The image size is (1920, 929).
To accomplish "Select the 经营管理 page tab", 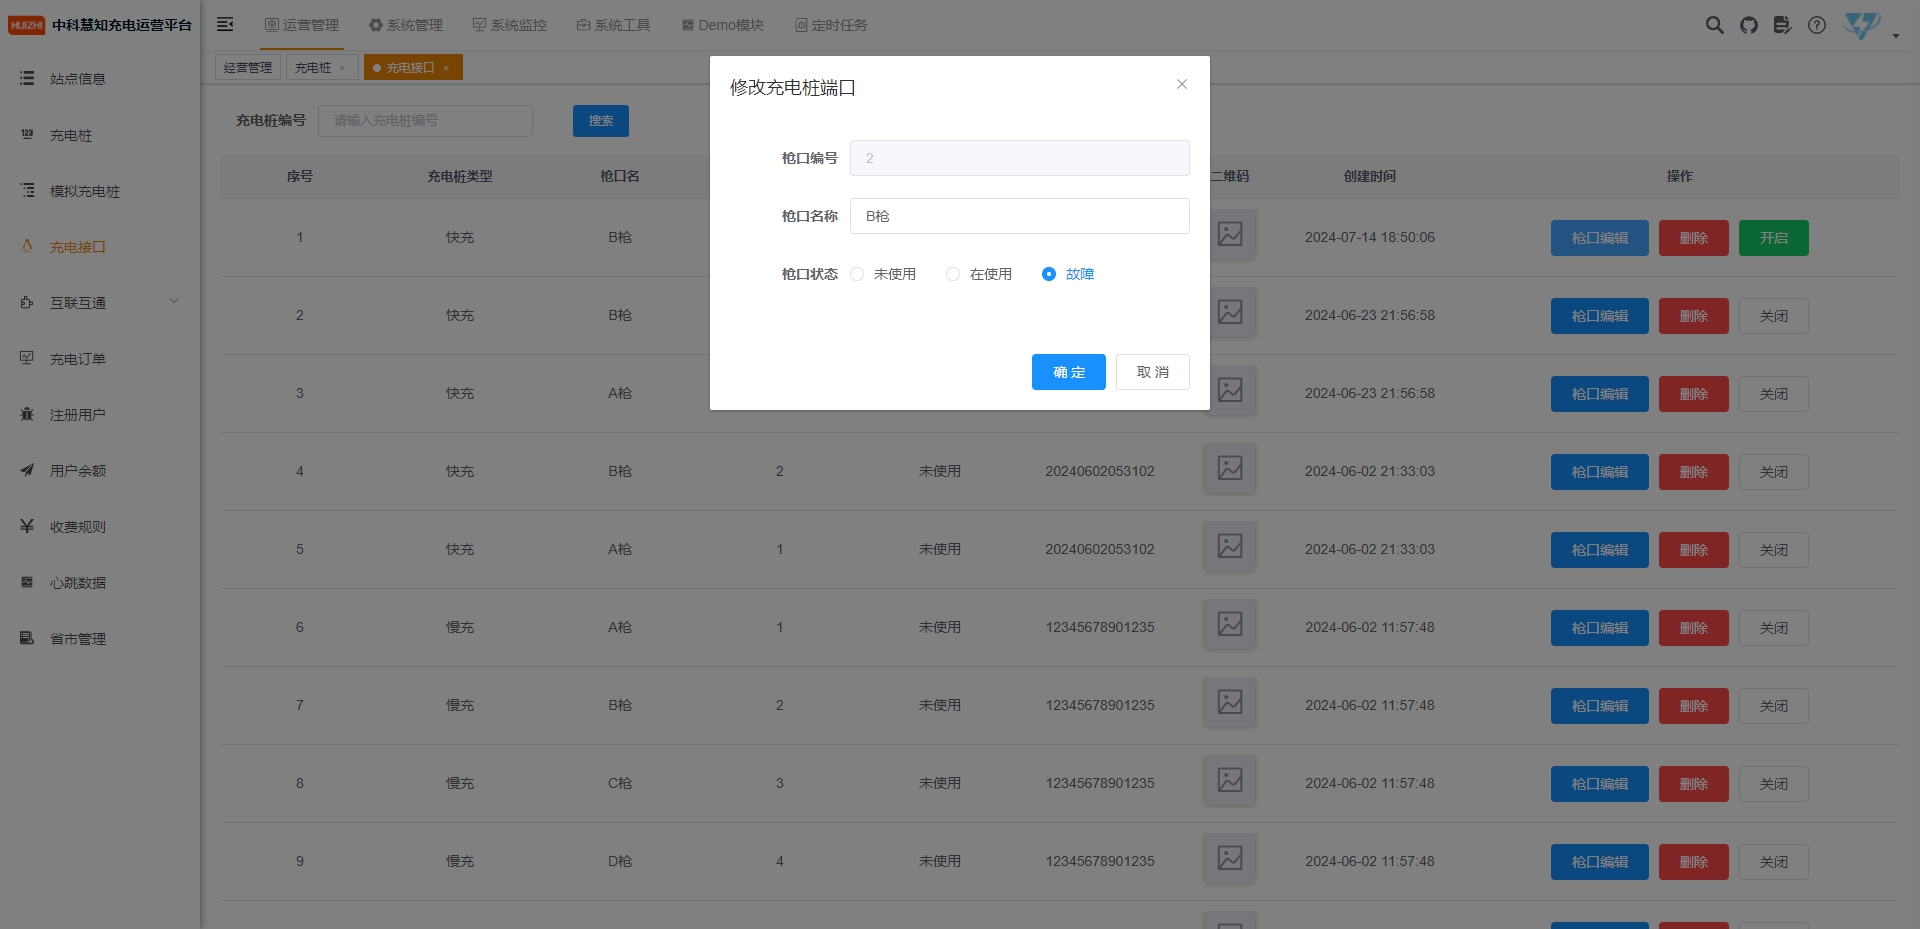I will point(248,67).
